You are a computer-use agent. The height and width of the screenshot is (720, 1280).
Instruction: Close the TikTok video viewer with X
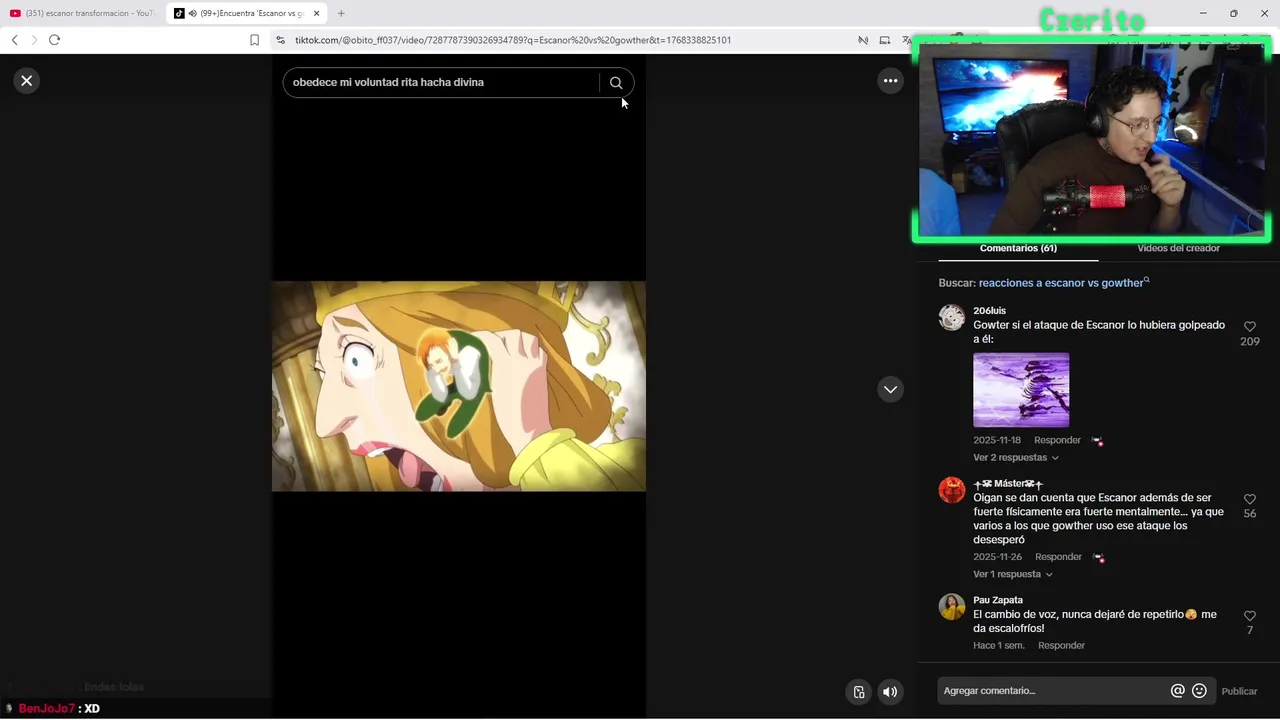point(27,81)
